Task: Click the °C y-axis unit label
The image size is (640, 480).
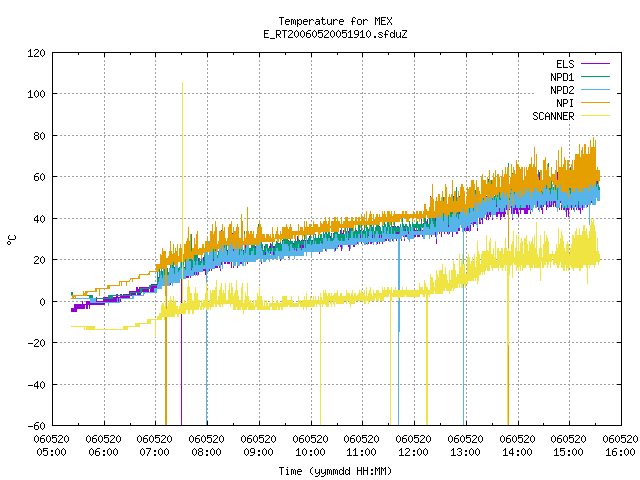Action: pyautogui.click(x=11, y=240)
